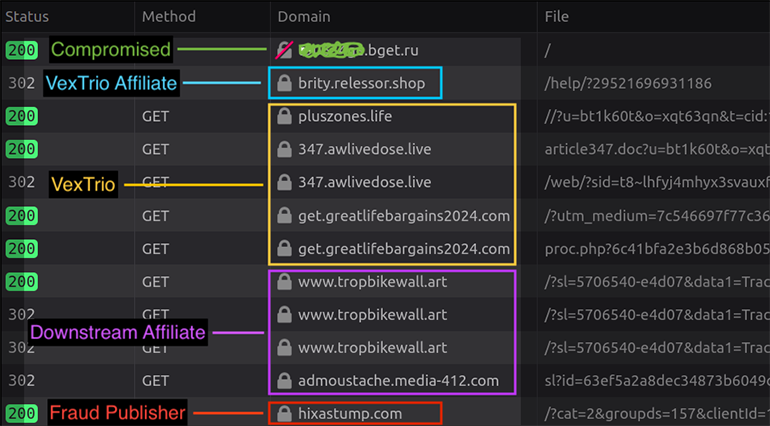Click the lock icon next to brity.relessor.shop
The height and width of the screenshot is (426, 770).
[284, 83]
